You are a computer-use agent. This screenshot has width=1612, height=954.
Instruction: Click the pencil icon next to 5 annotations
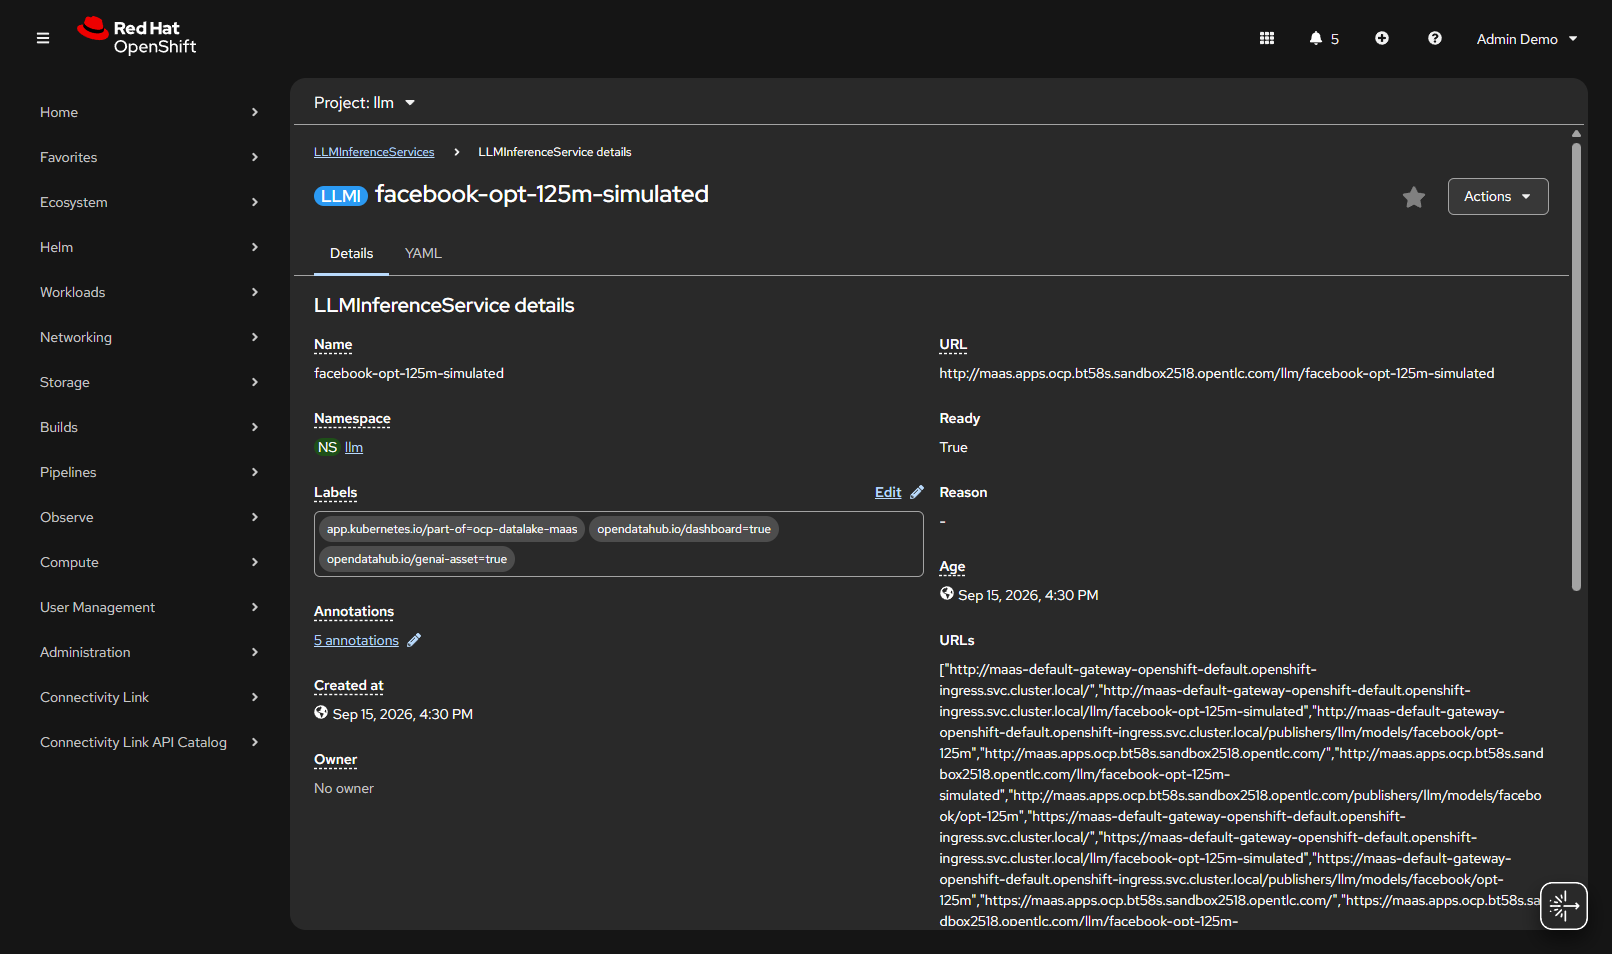[414, 640]
